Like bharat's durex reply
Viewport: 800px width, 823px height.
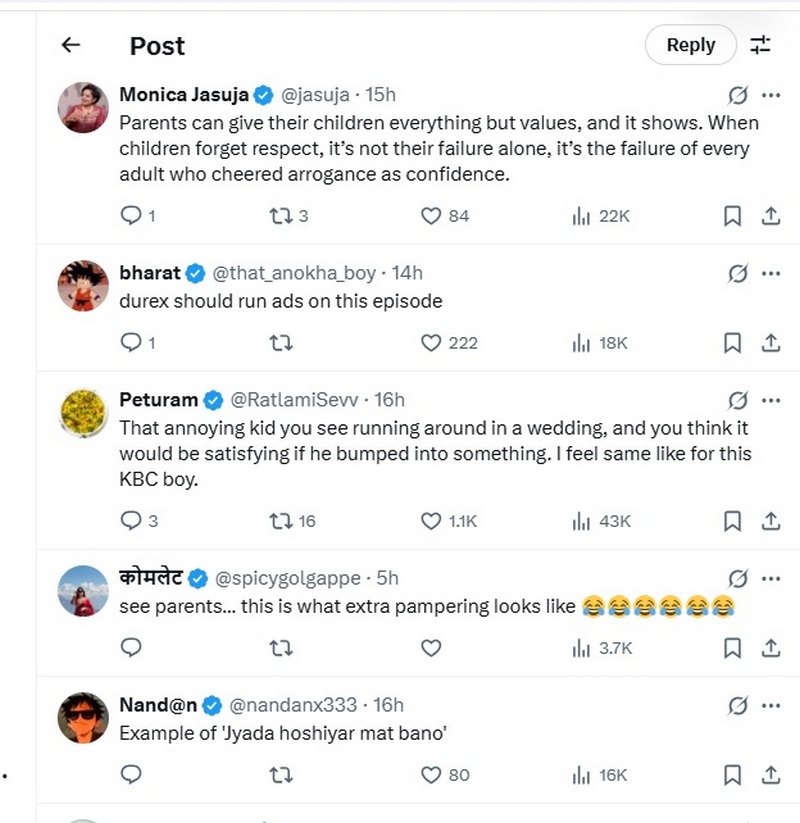click(431, 343)
